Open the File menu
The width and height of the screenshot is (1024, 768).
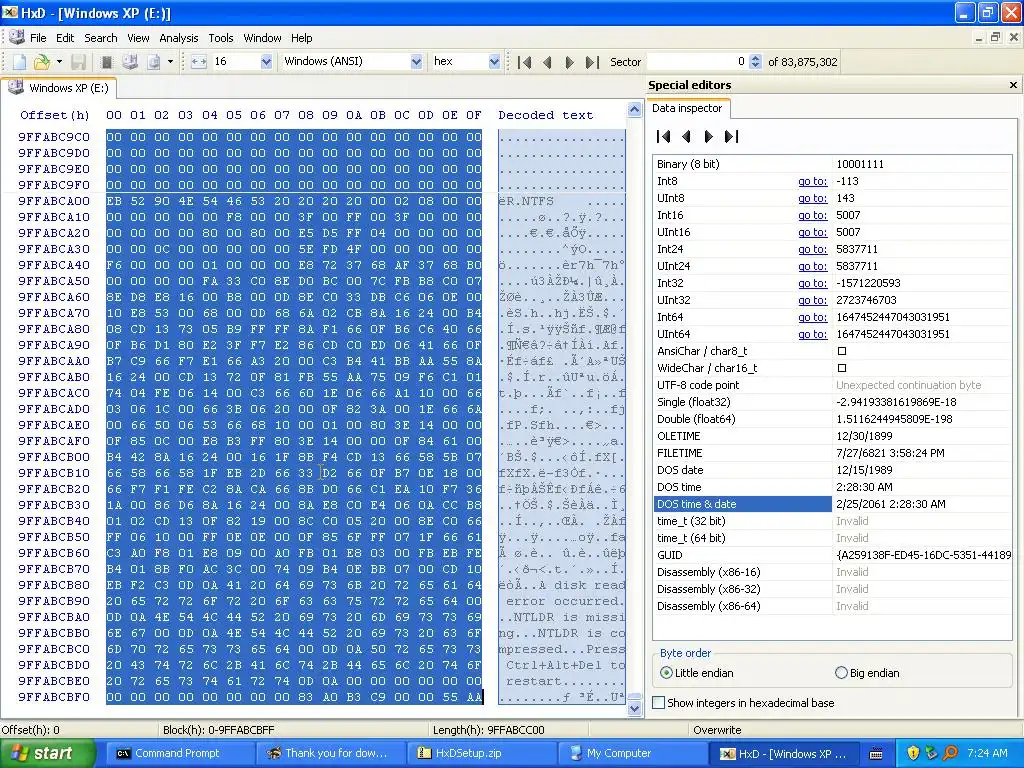click(38, 38)
